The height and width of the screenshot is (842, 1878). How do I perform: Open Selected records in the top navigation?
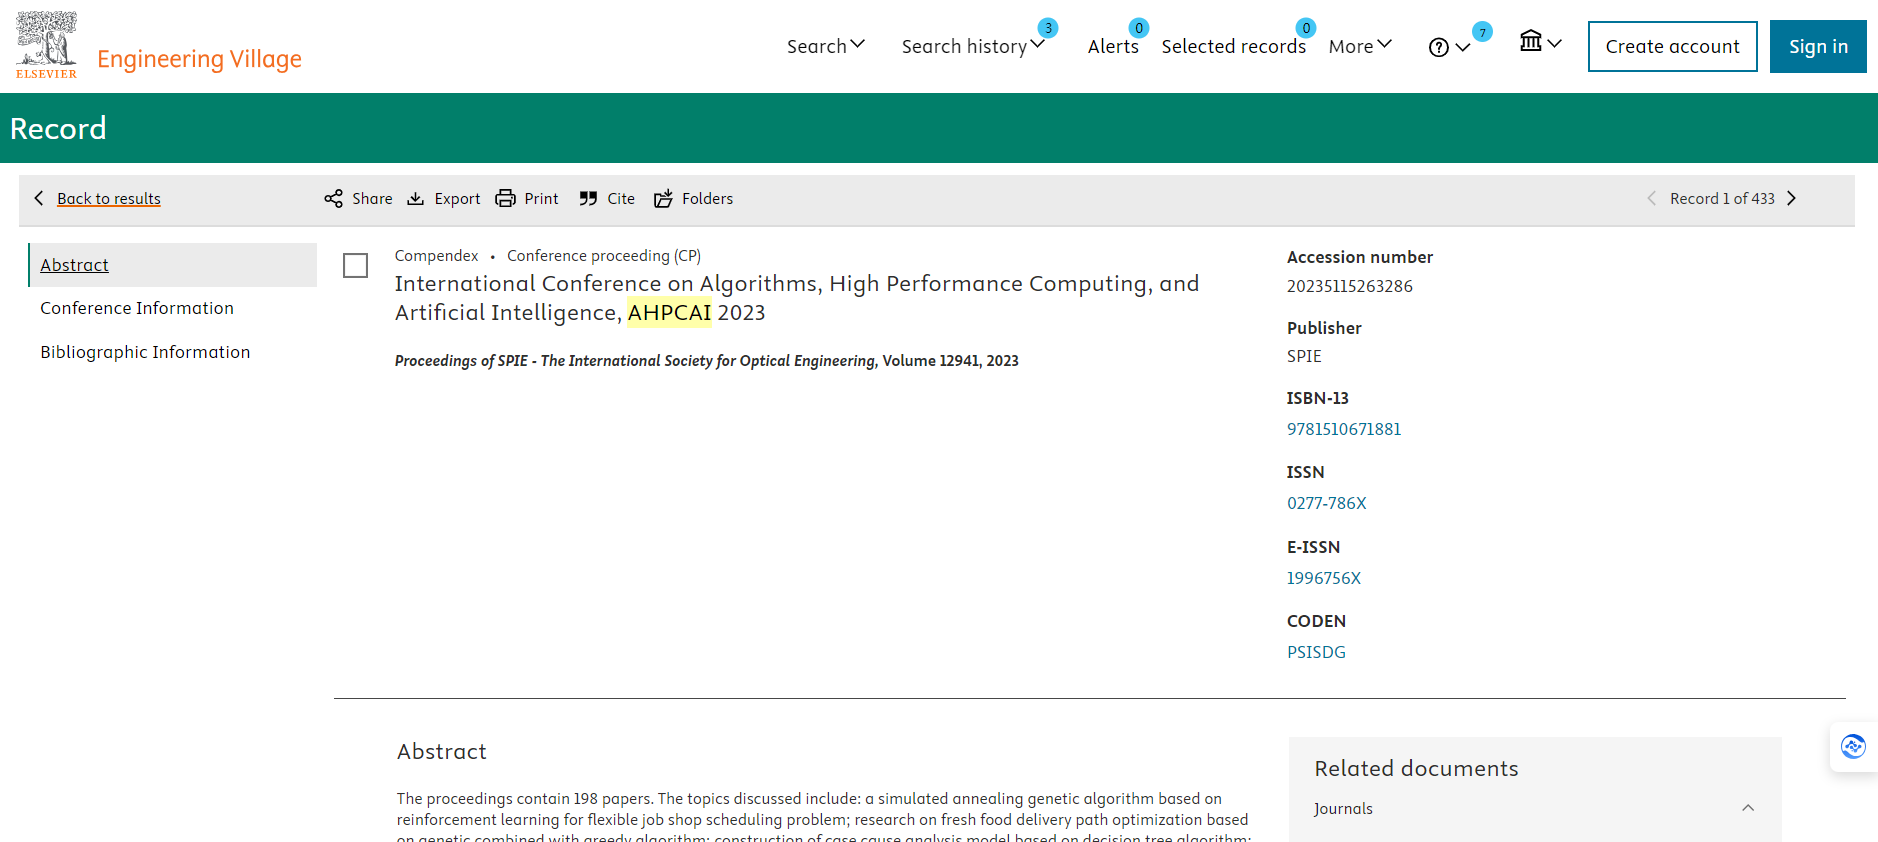coord(1233,46)
